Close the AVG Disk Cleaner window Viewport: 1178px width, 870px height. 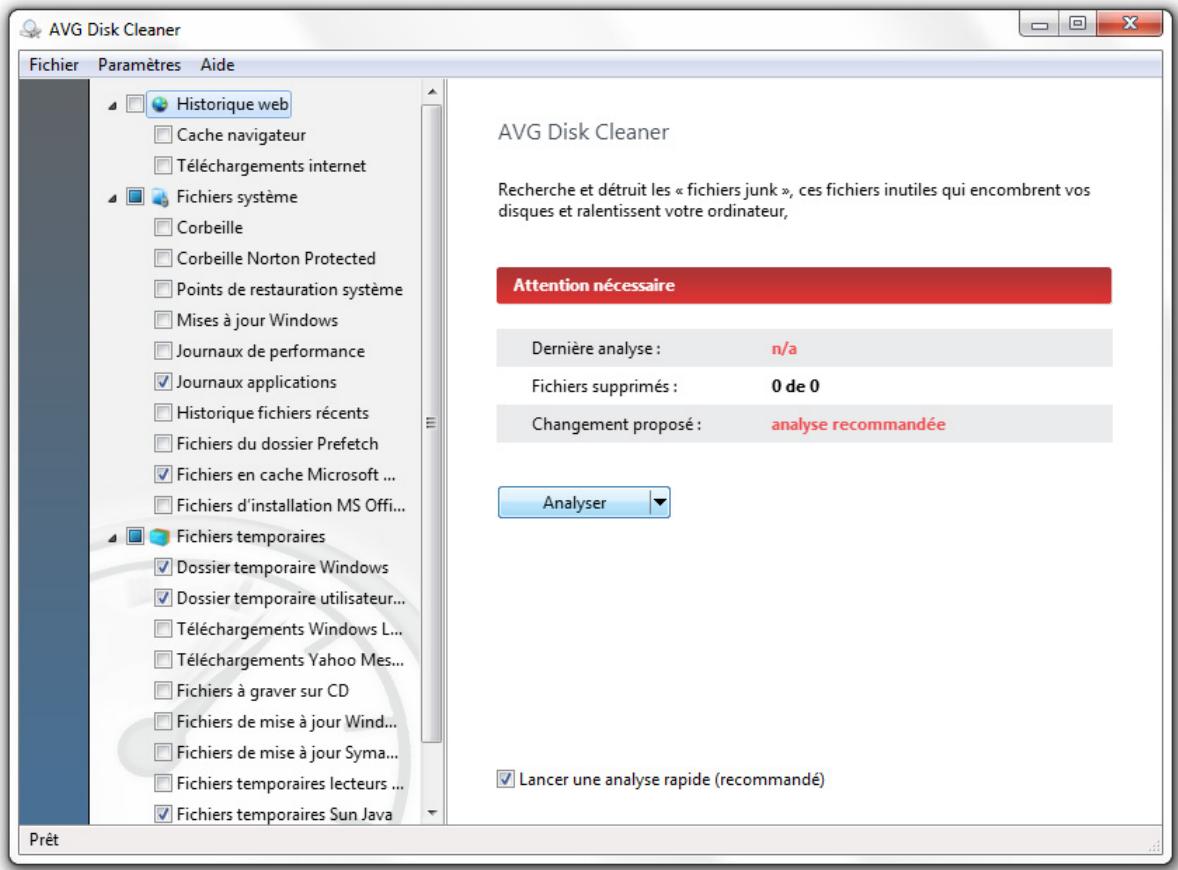click(x=1129, y=24)
